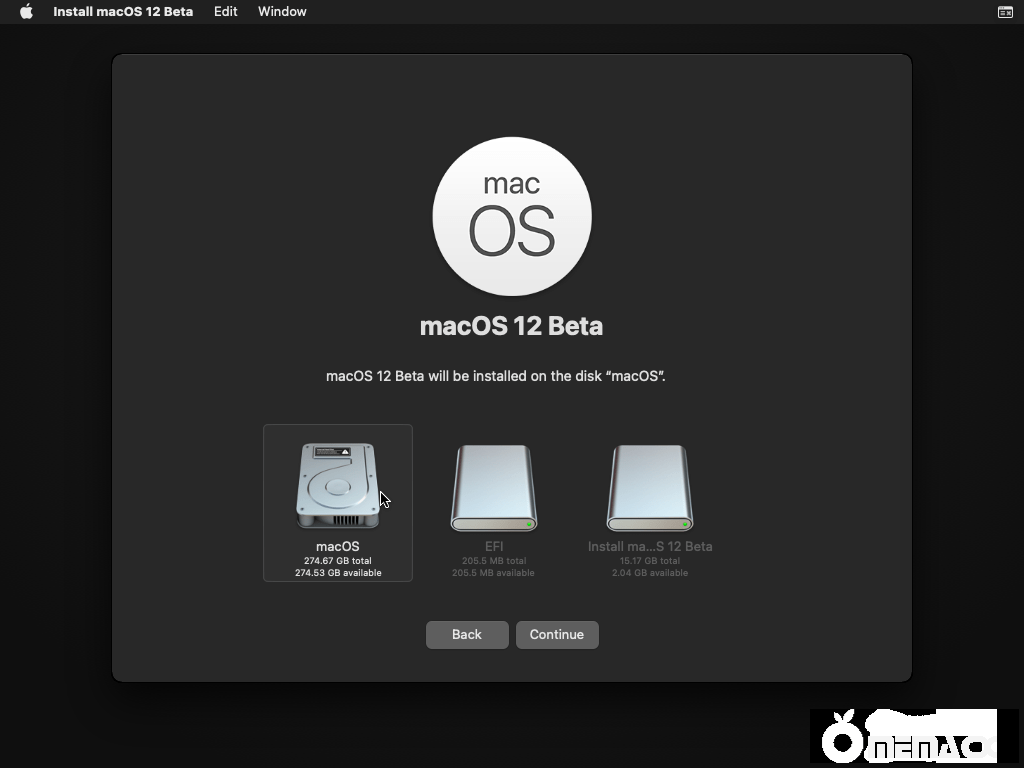Open the Edit menu
This screenshot has height=768, width=1024.
(x=225, y=12)
